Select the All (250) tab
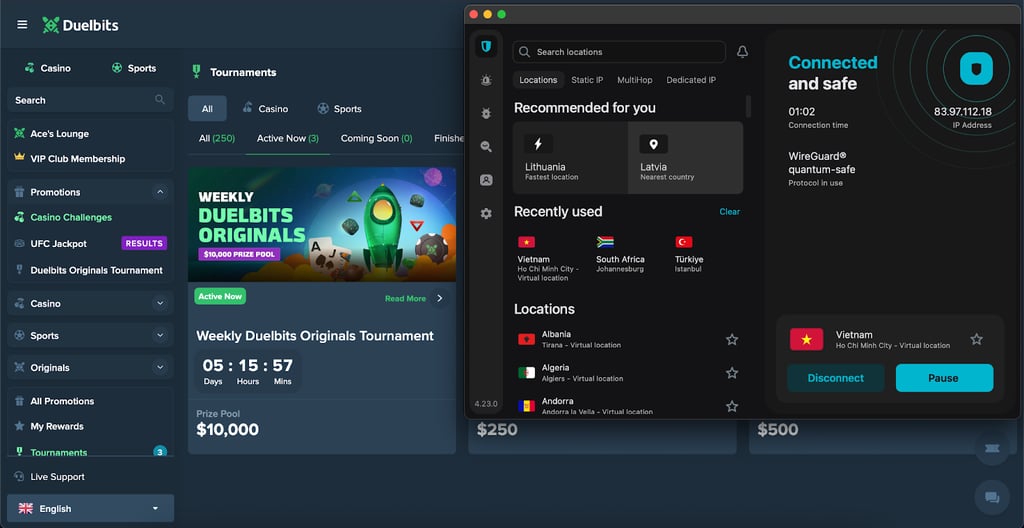This screenshot has height=528, width=1024. [x=217, y=139]
